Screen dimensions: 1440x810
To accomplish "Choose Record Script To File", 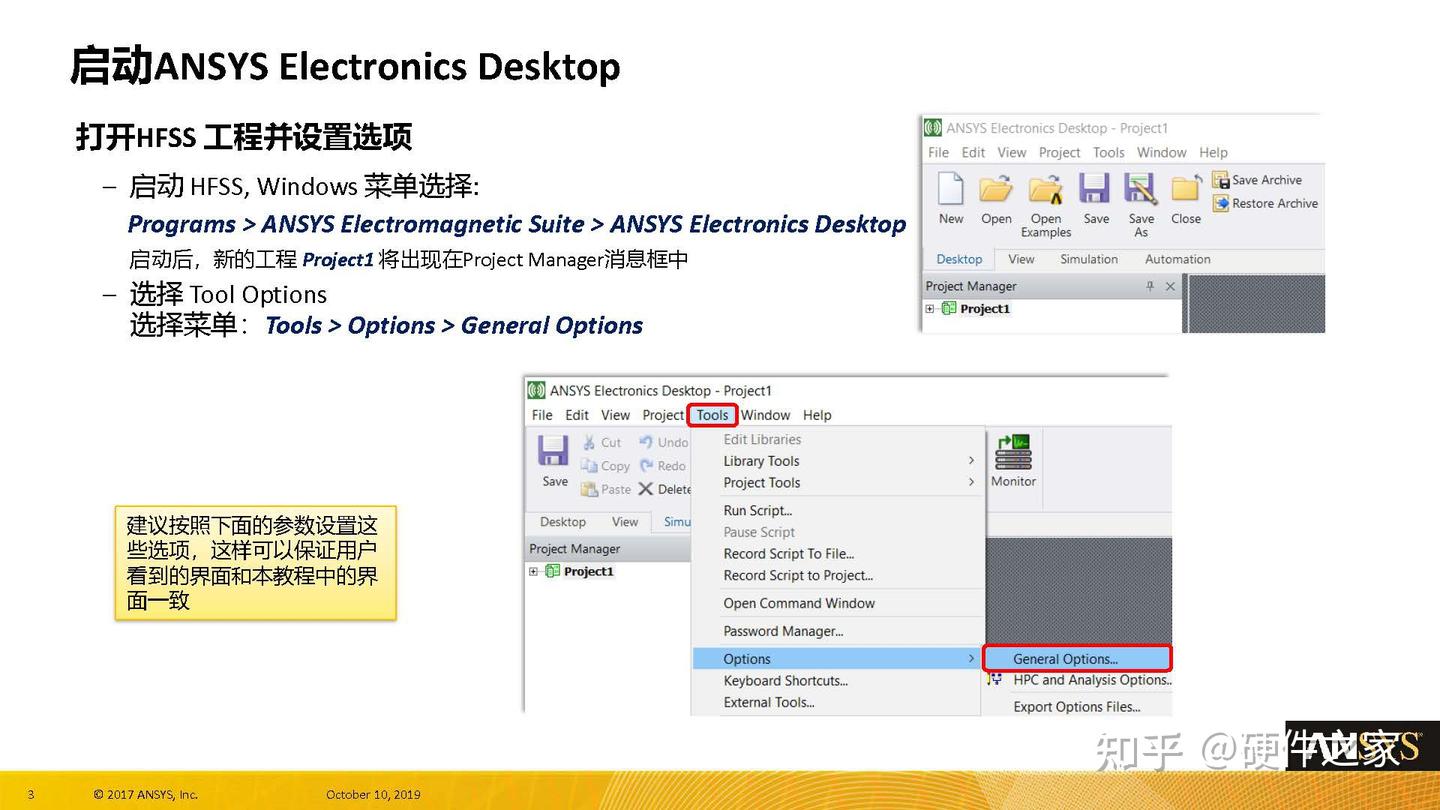I will coord(789,553).
